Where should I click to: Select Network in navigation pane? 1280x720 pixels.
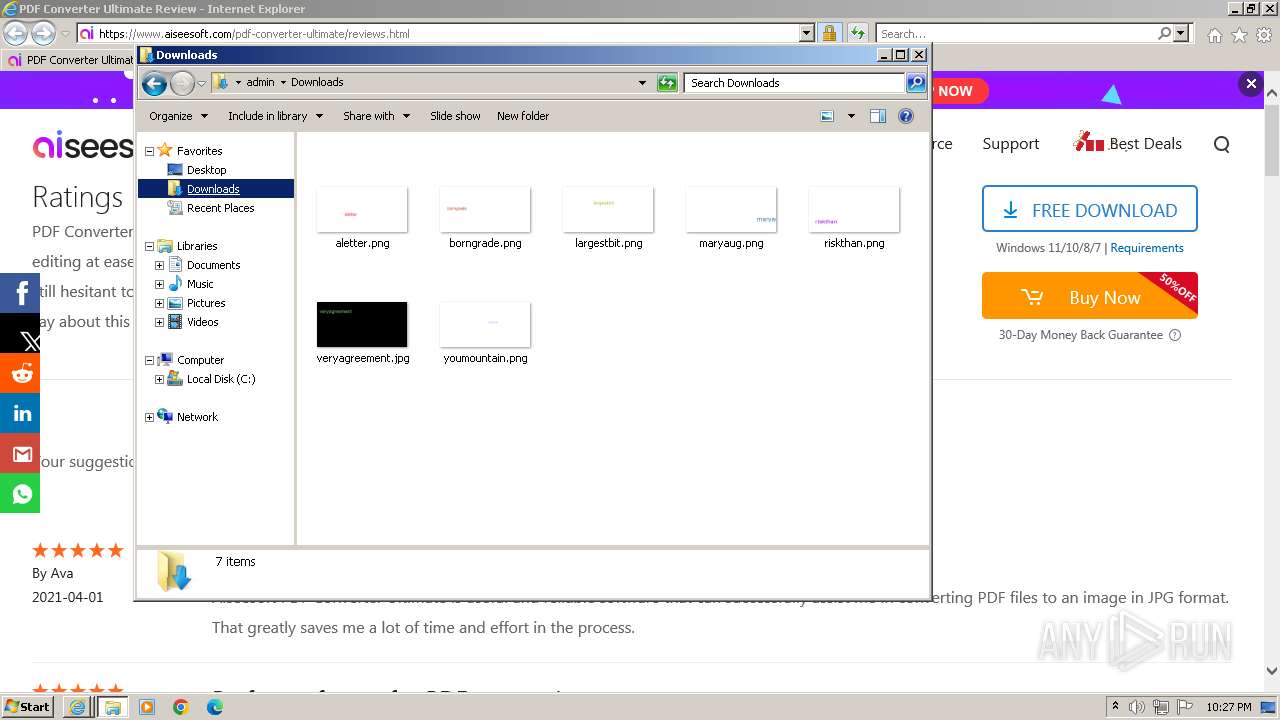pos(197,417)
